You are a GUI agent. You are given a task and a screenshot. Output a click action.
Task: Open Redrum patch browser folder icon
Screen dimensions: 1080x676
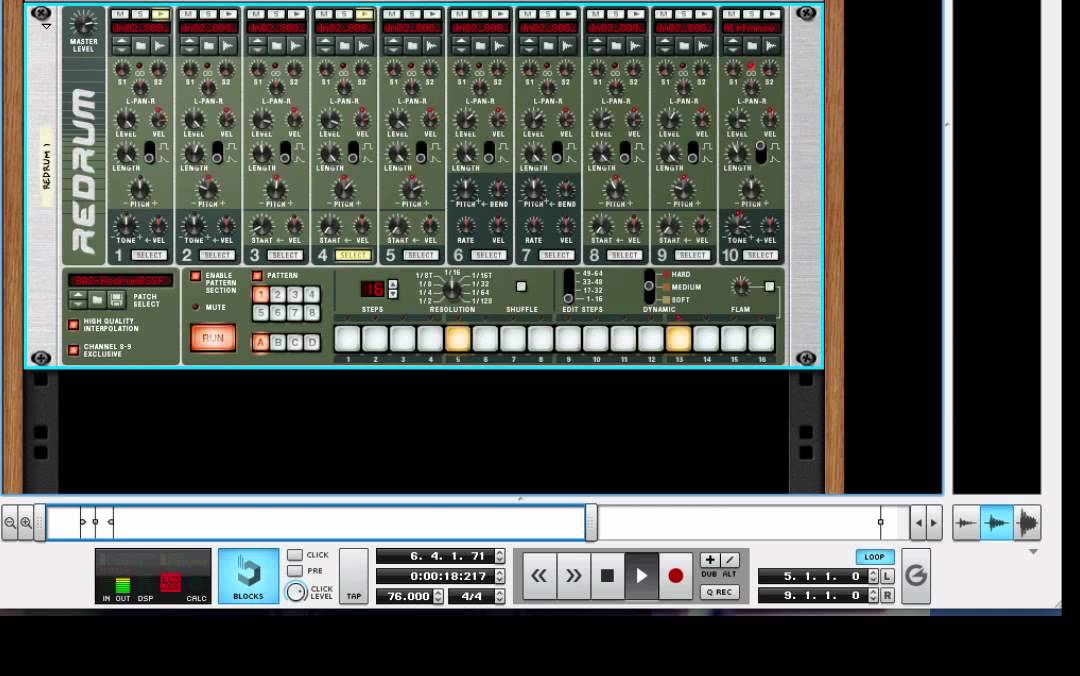click(x=97, y=300)
